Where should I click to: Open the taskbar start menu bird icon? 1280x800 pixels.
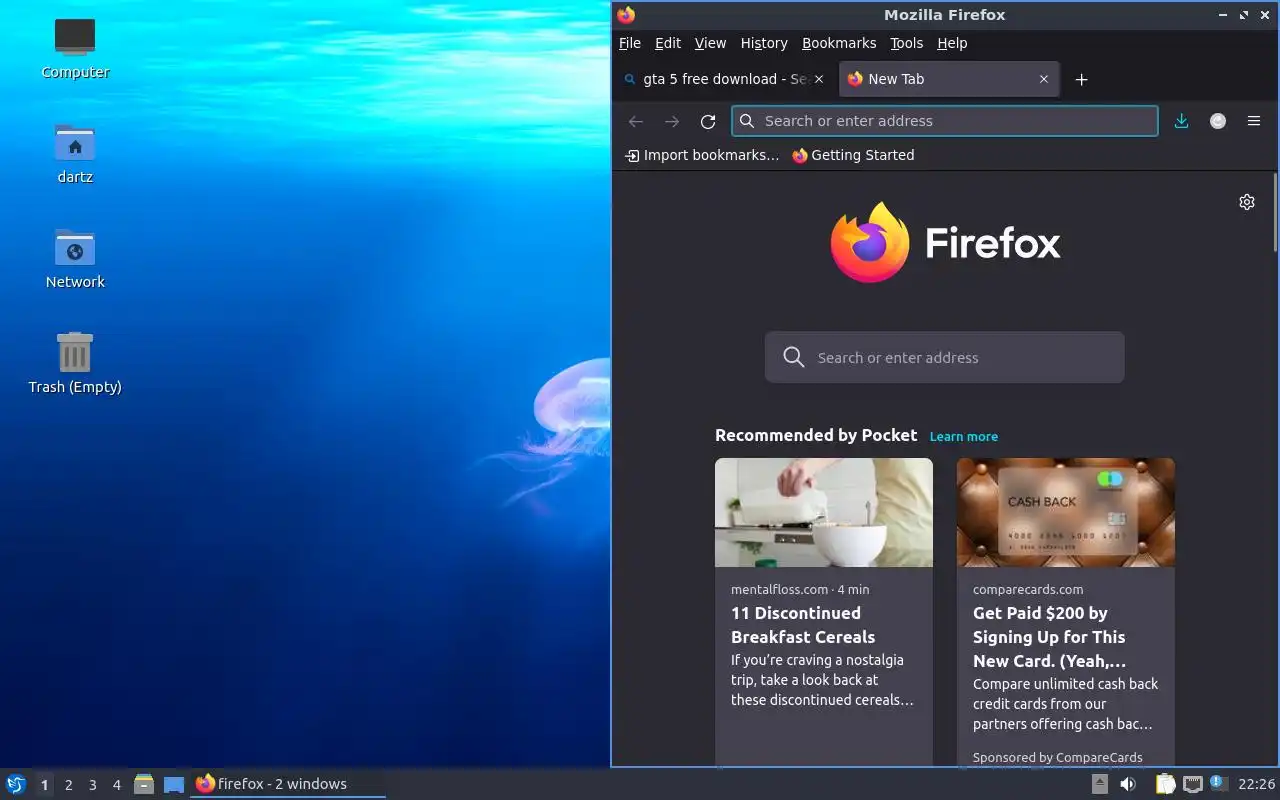click(16, 784)
